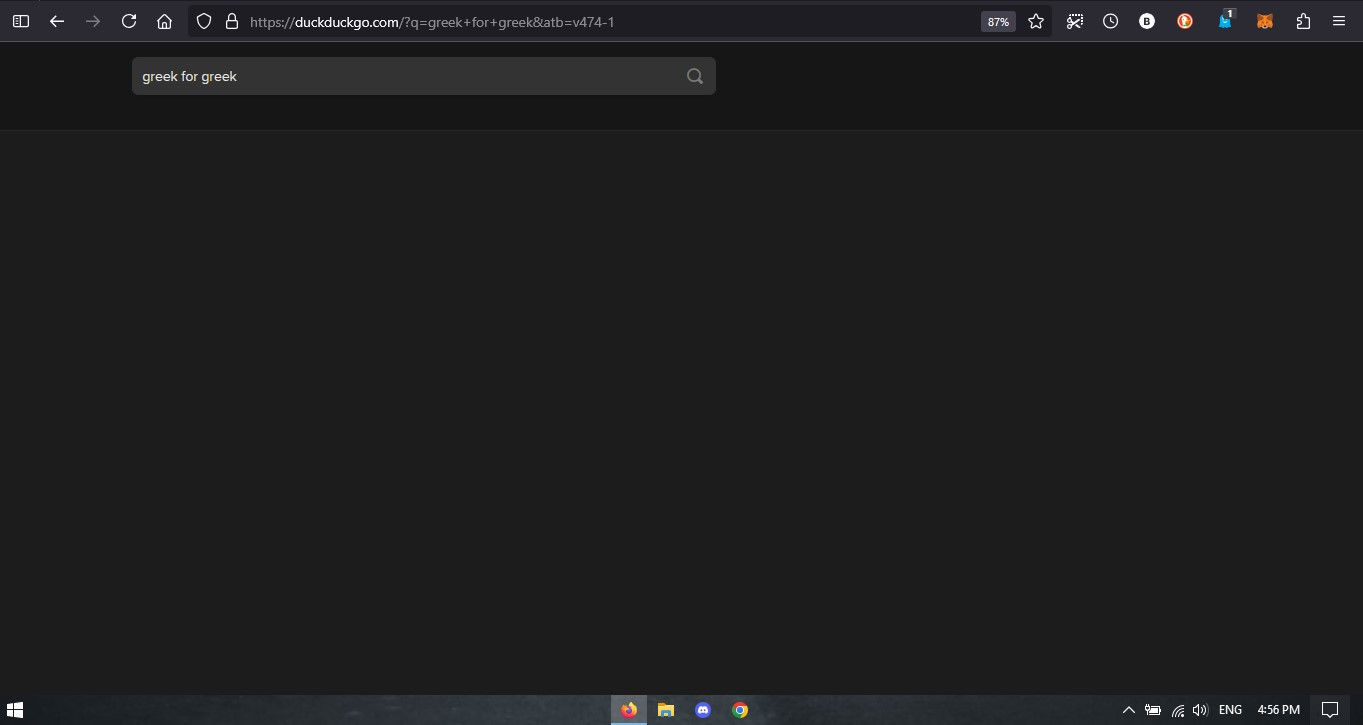Open the MetaMask fox extension
The width and height of the screenshot is (1363, 725).
coord(1265,21)
